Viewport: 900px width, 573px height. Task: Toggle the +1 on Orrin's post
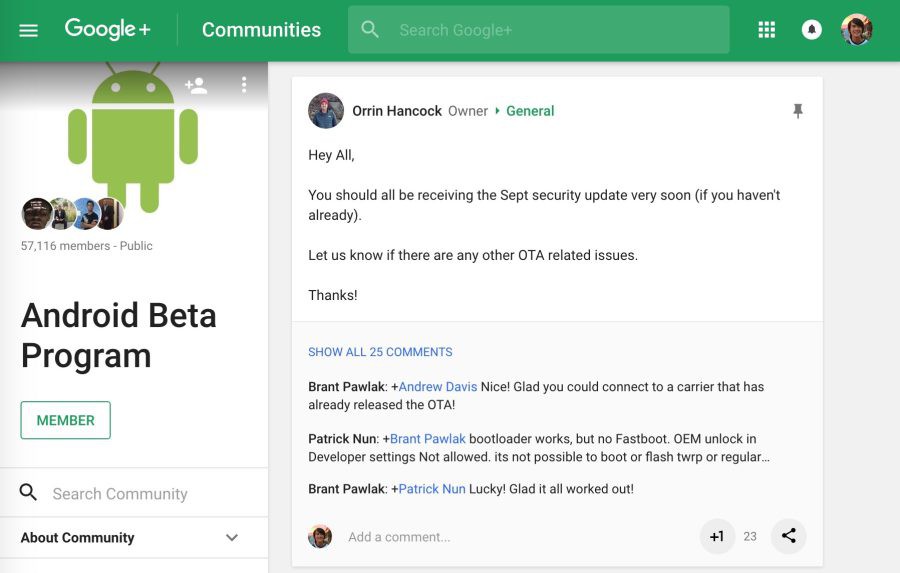coord(717,536)
